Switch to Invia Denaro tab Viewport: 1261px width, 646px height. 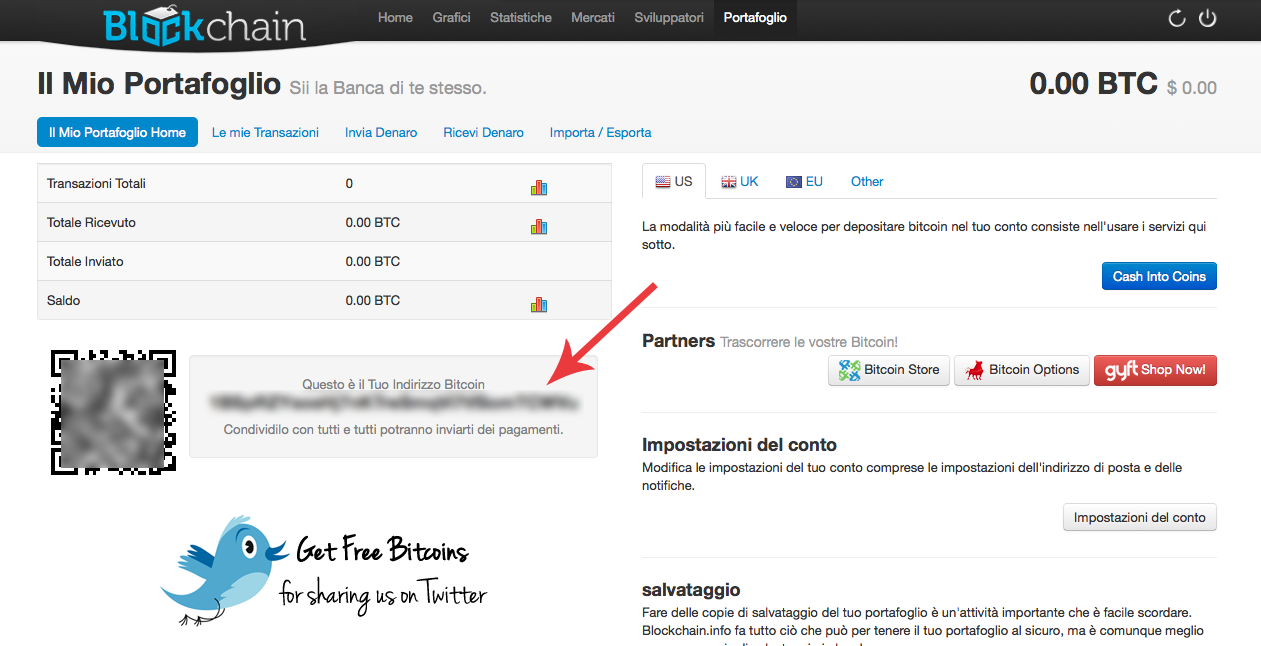(x=381, y=132)
